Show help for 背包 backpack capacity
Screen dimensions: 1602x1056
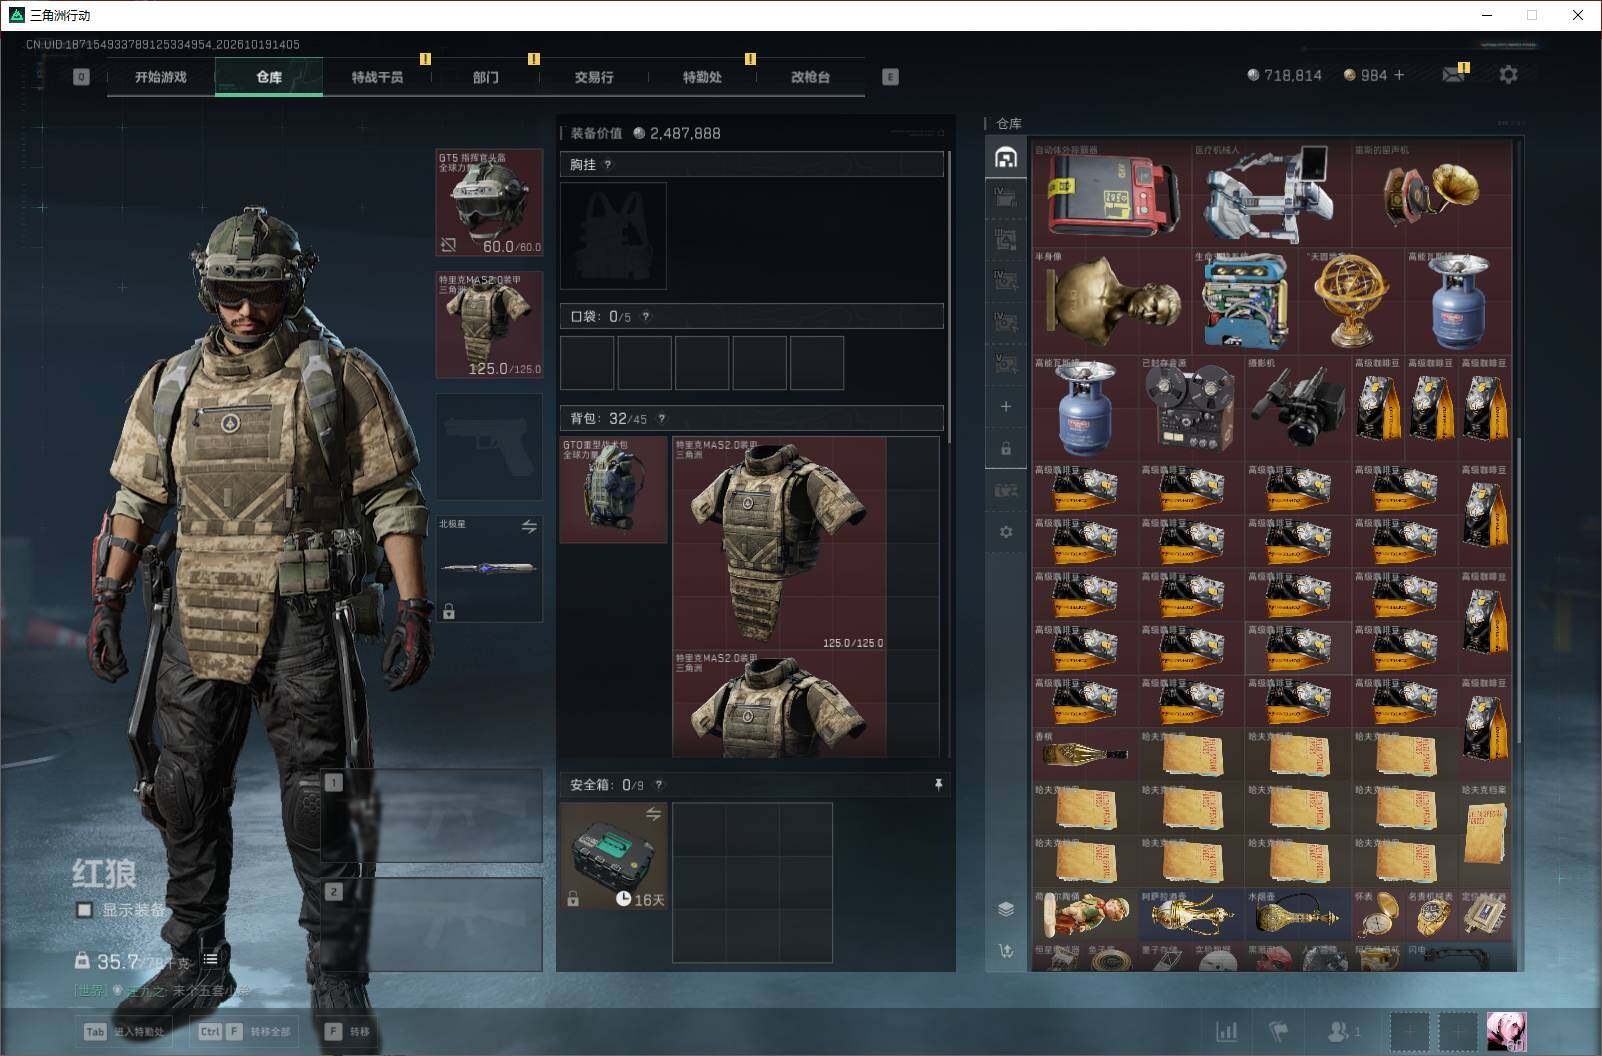tap(661, 419)
